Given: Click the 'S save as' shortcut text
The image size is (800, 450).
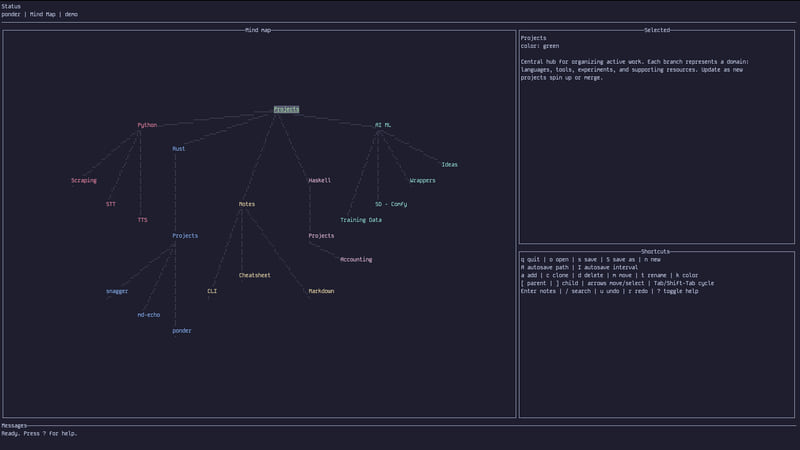Looking at the screenshot, I should (620, 260).
